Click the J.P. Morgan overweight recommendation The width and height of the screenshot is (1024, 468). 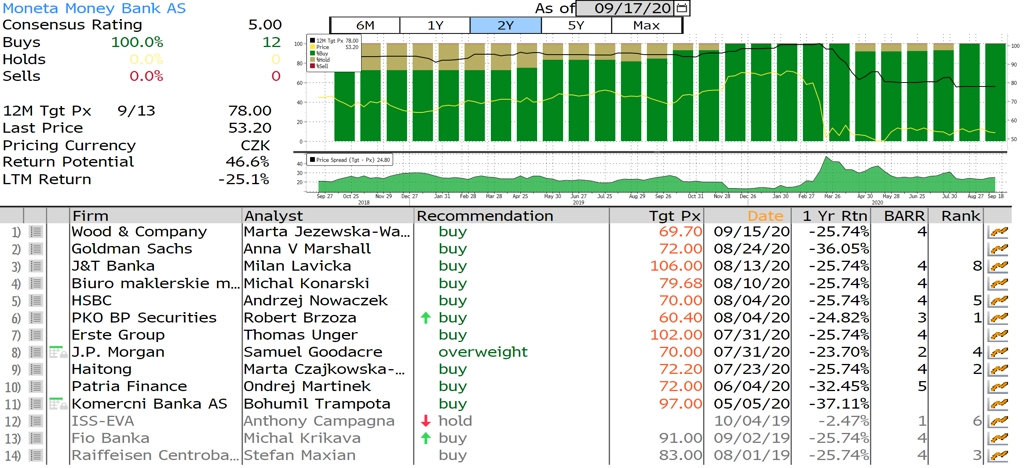(x=483, y=352)
